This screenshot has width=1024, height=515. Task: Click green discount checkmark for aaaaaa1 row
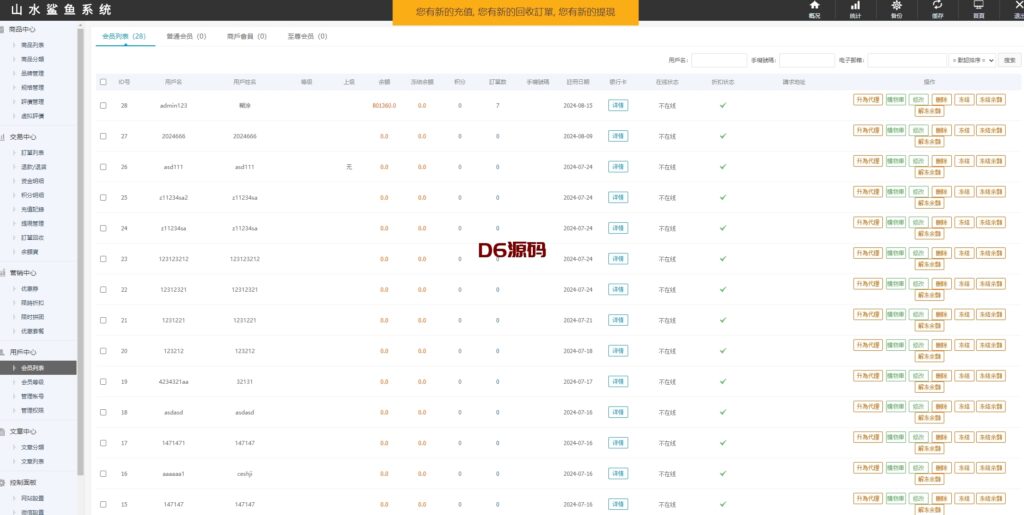[x=723, y=473]
